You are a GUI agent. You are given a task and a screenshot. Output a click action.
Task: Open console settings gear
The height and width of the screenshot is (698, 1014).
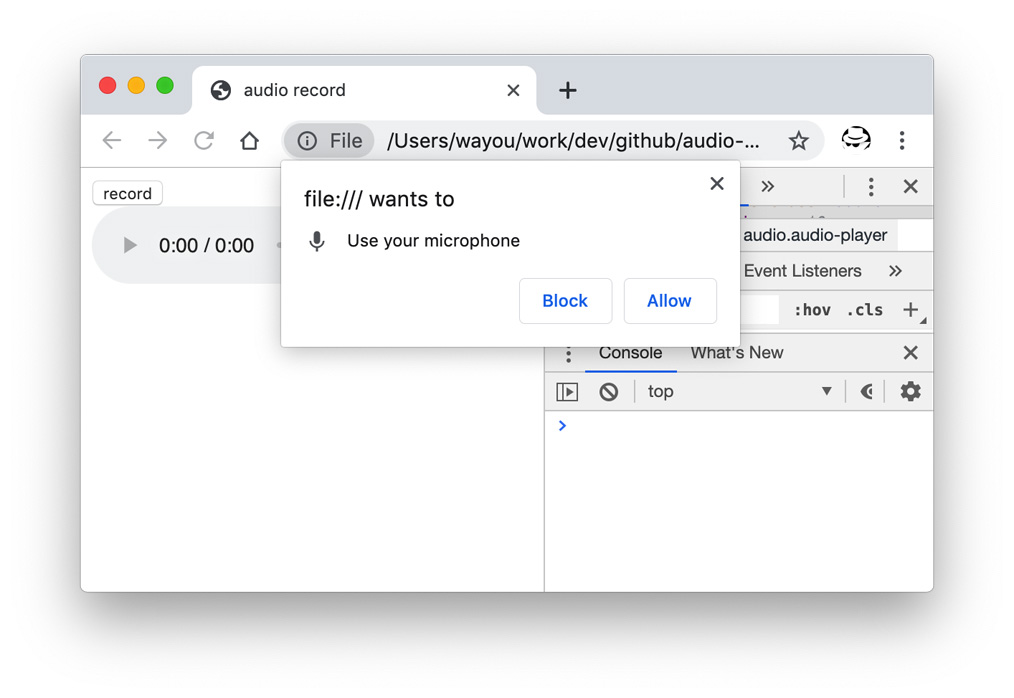coord(911,392)
